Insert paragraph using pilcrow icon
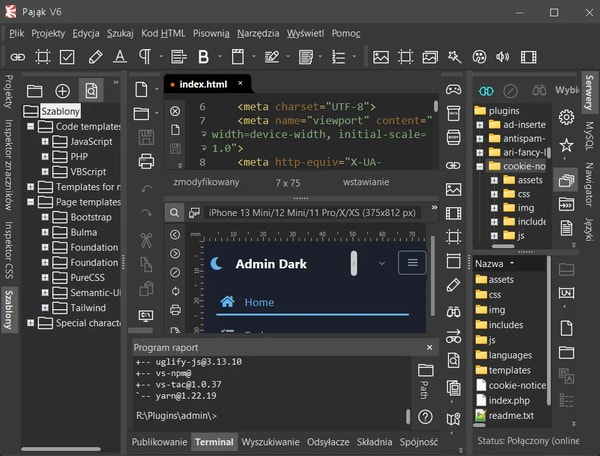This screenshot has height=456, width=600. [x=145, y=57]
